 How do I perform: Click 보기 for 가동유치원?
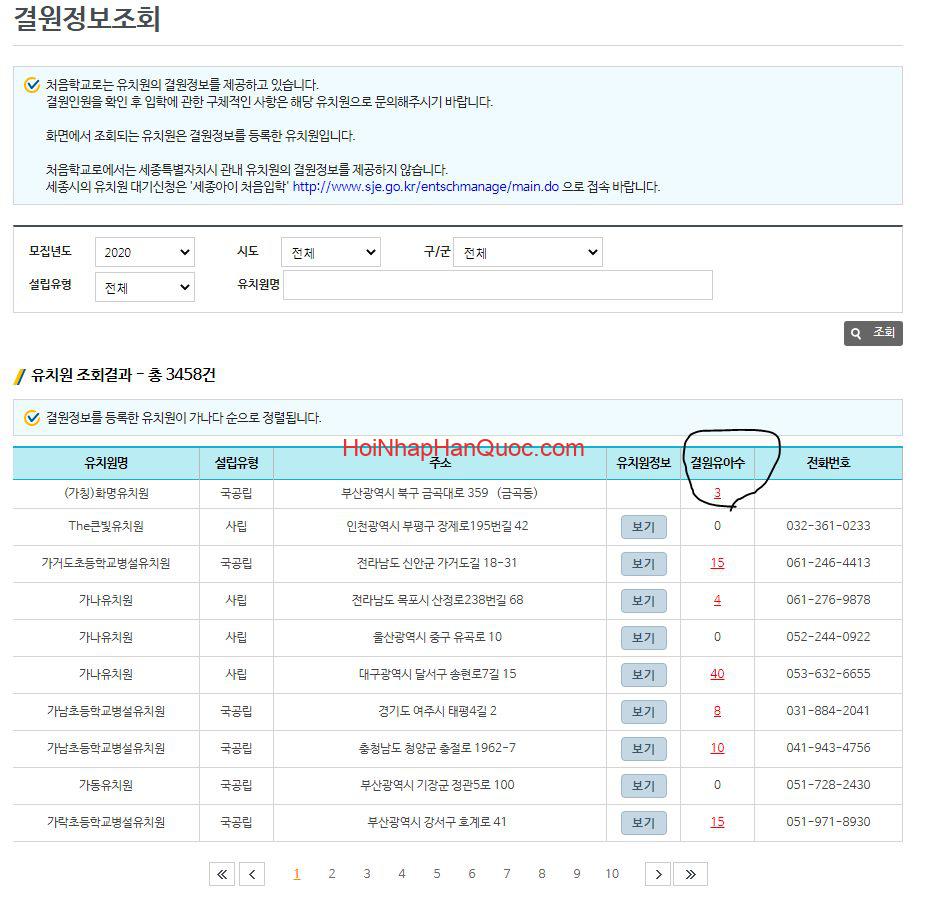tap(643, 786)
